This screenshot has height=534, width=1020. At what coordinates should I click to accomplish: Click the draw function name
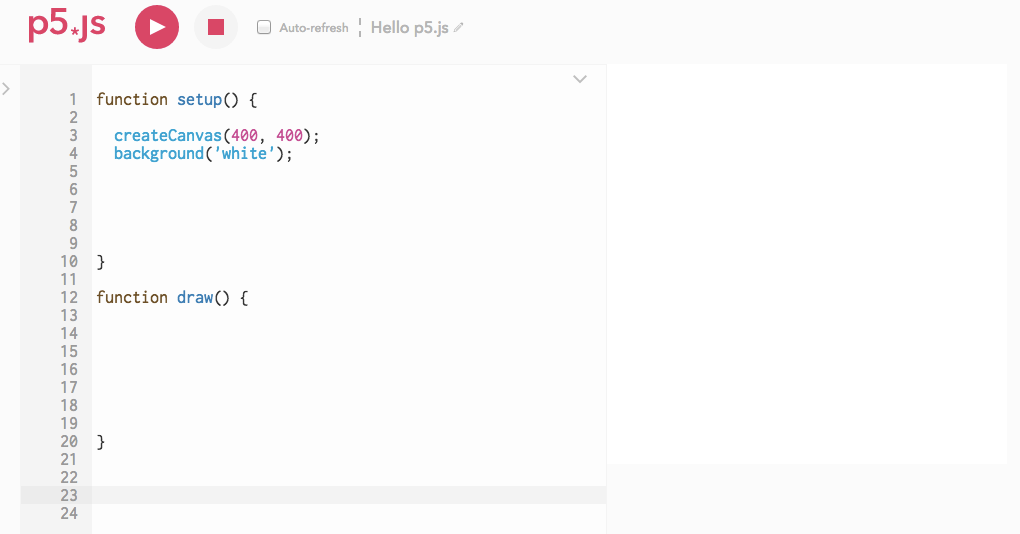tap(195, 297)
